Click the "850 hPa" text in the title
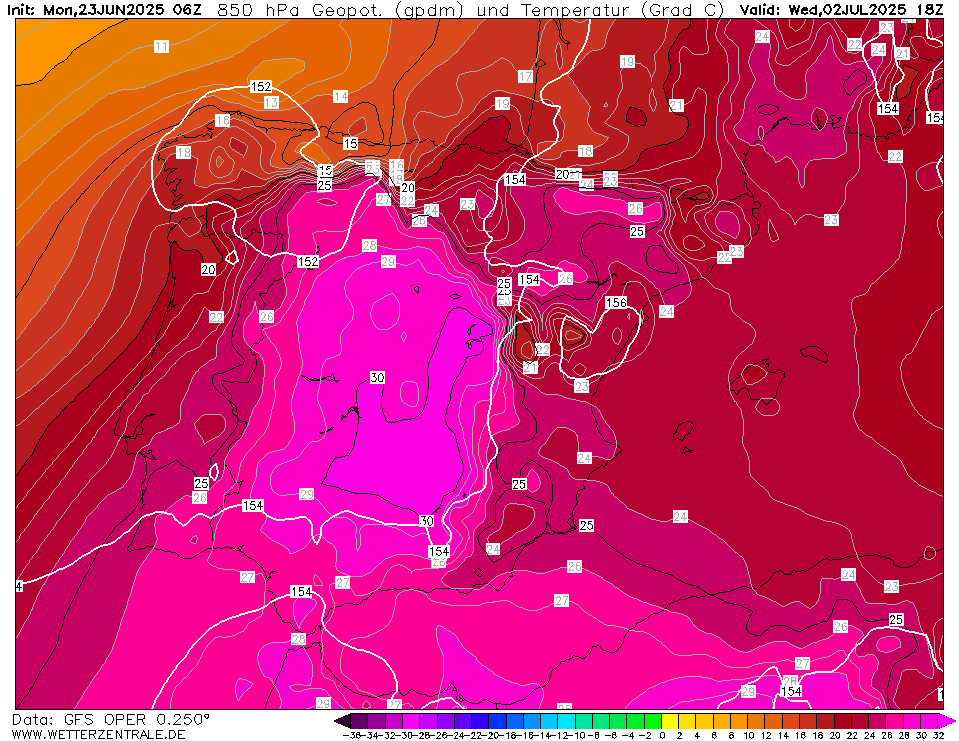This screenshot has width=959, height=741. pos(261,10)
